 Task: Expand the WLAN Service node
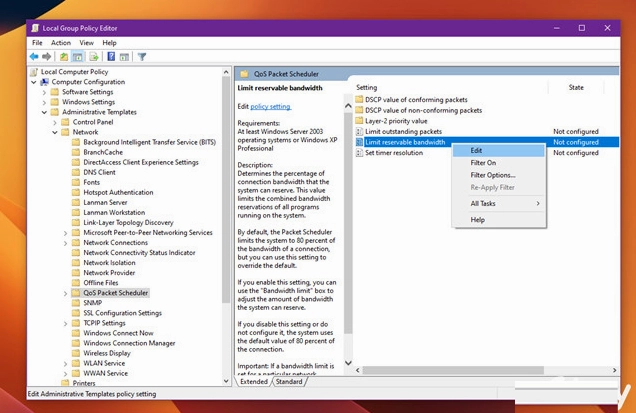click(65, 364)
